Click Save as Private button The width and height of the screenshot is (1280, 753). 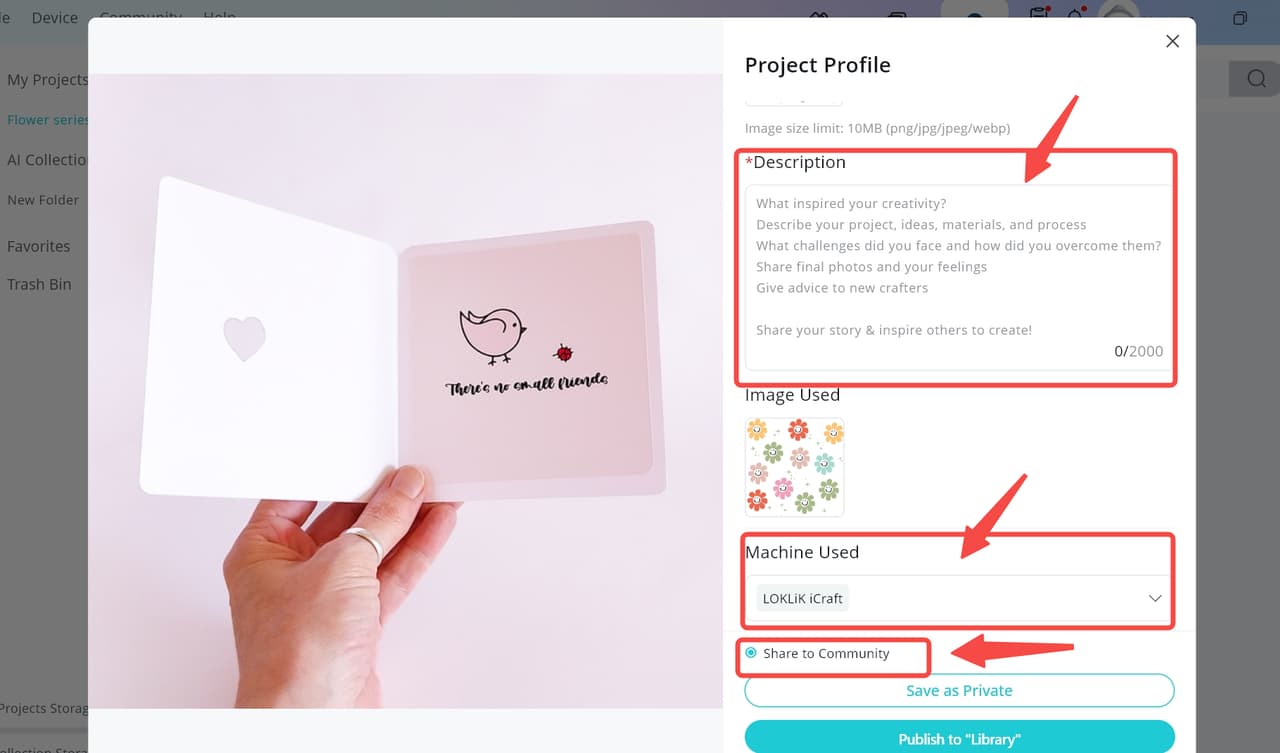[x=959, y=690]
